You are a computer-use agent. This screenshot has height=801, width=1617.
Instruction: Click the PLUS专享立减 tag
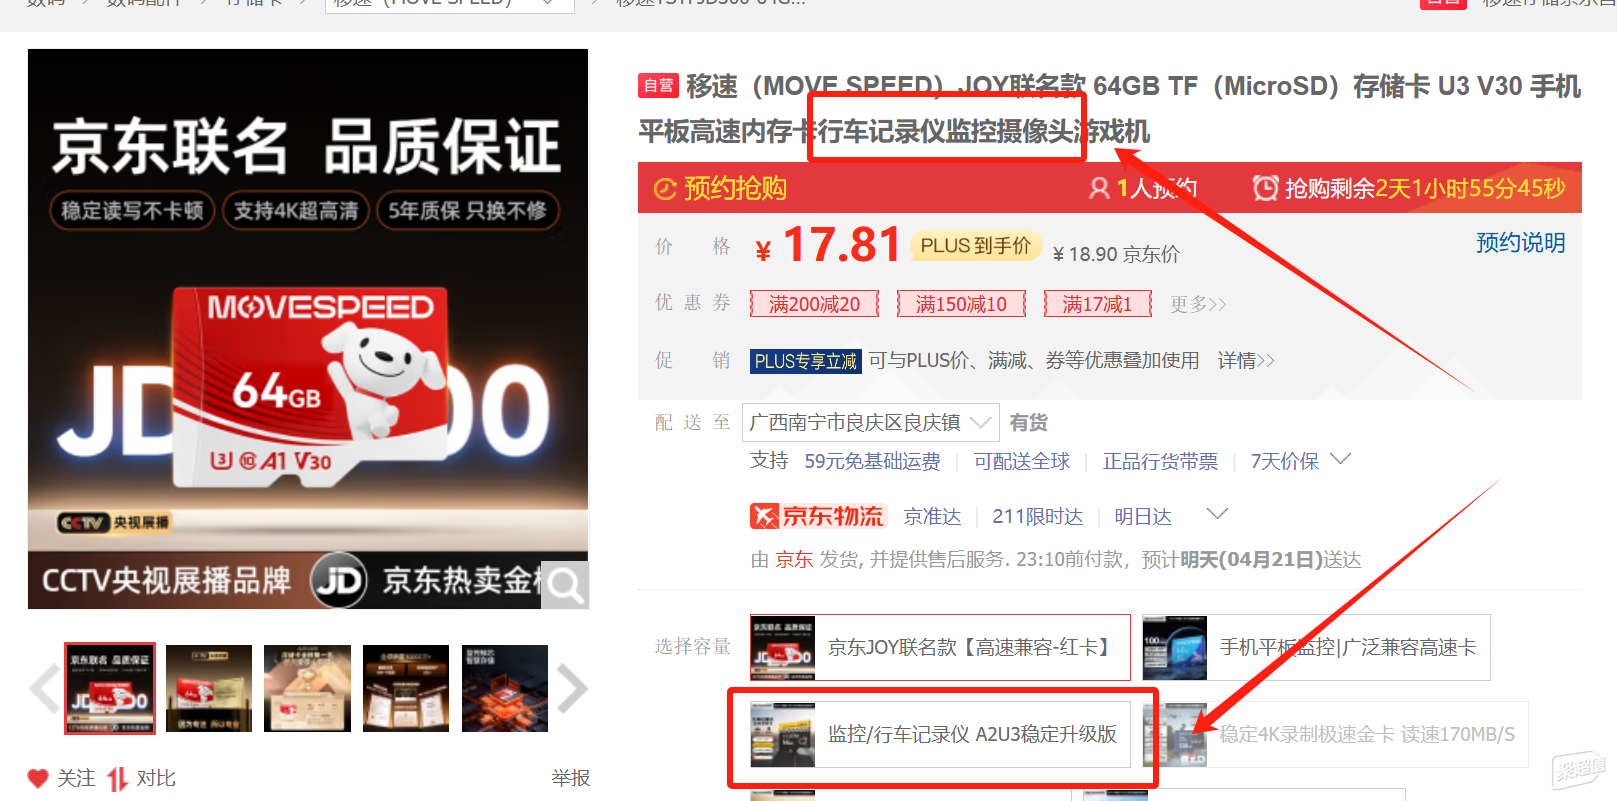click(805, 361)
